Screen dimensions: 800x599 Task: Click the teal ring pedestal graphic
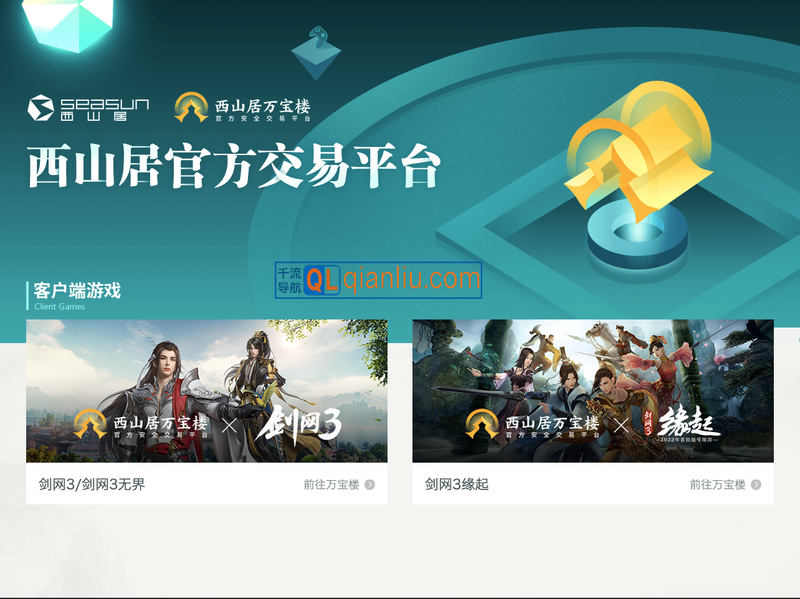tap(637, 234)
